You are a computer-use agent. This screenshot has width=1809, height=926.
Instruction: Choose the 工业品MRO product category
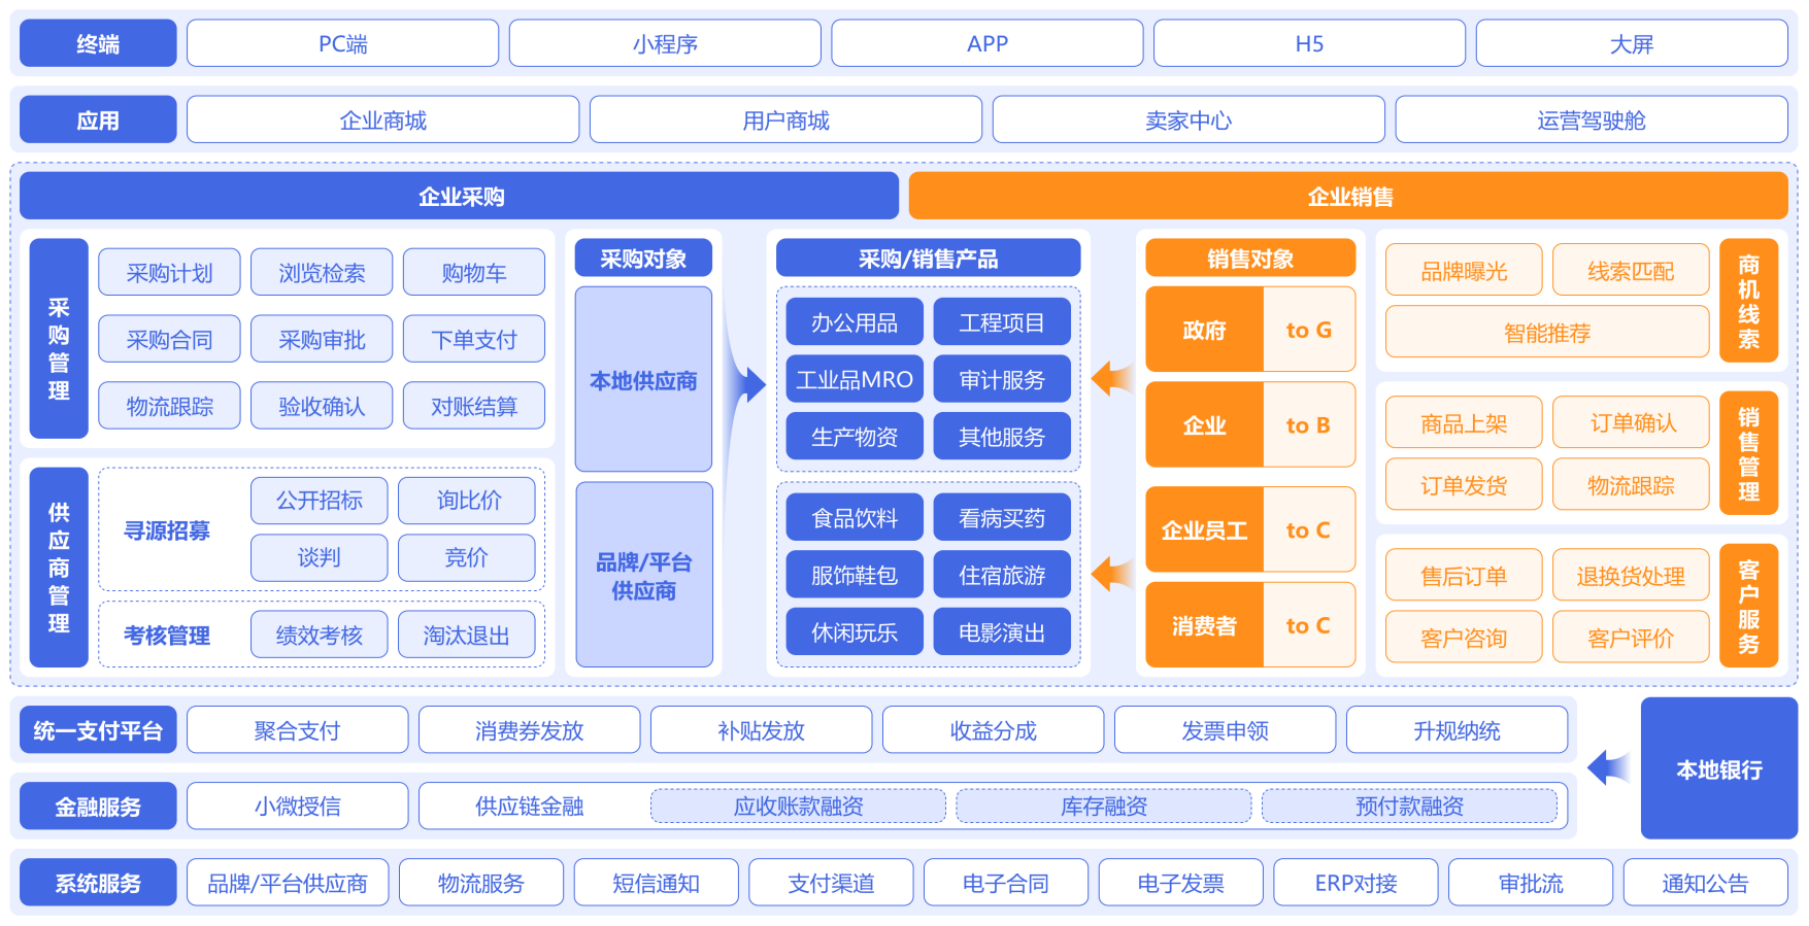(x=854, y=380)
